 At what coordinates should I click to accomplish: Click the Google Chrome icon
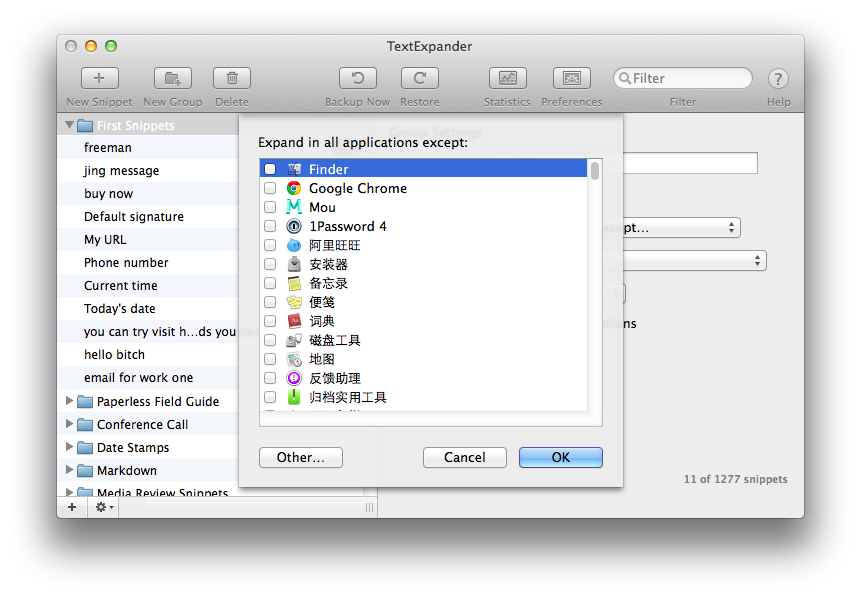click(x=294, y=188)
